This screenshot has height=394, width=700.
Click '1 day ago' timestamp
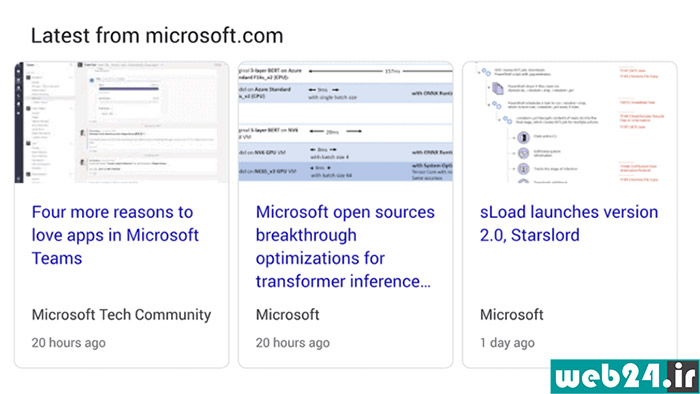pyautogui.click(x=507, y=343)
